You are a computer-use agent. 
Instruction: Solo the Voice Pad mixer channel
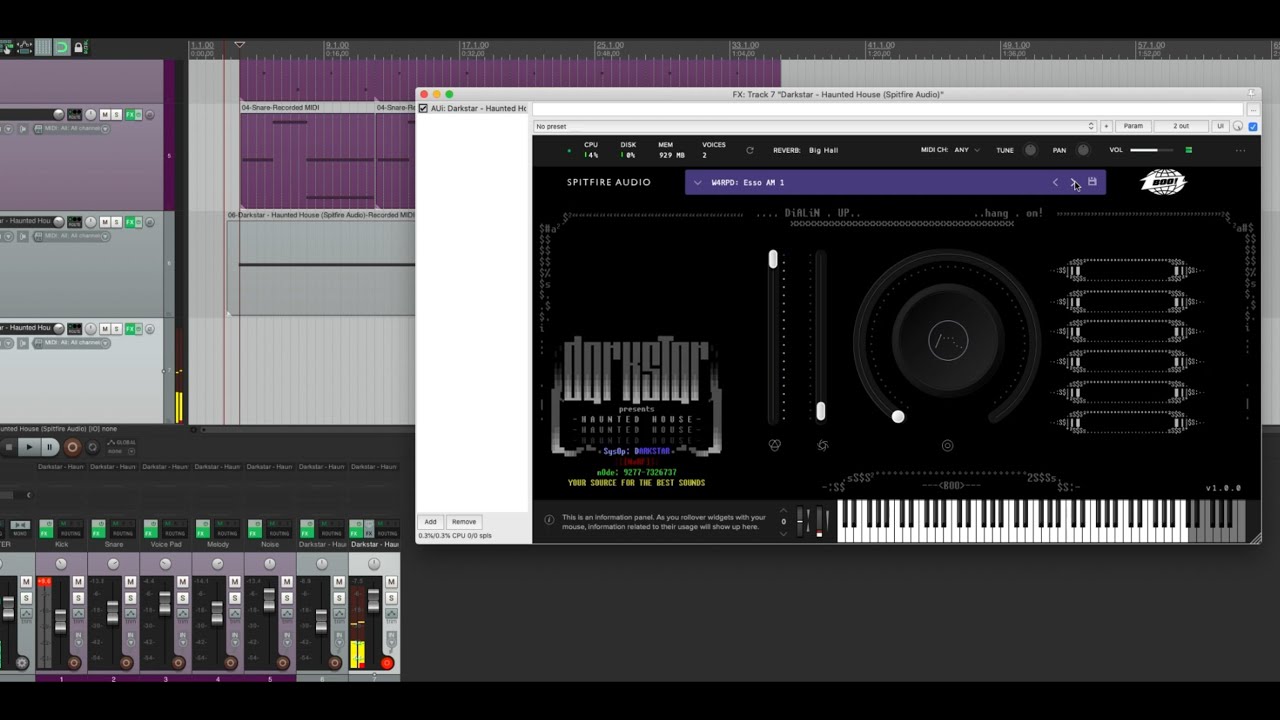182,598
